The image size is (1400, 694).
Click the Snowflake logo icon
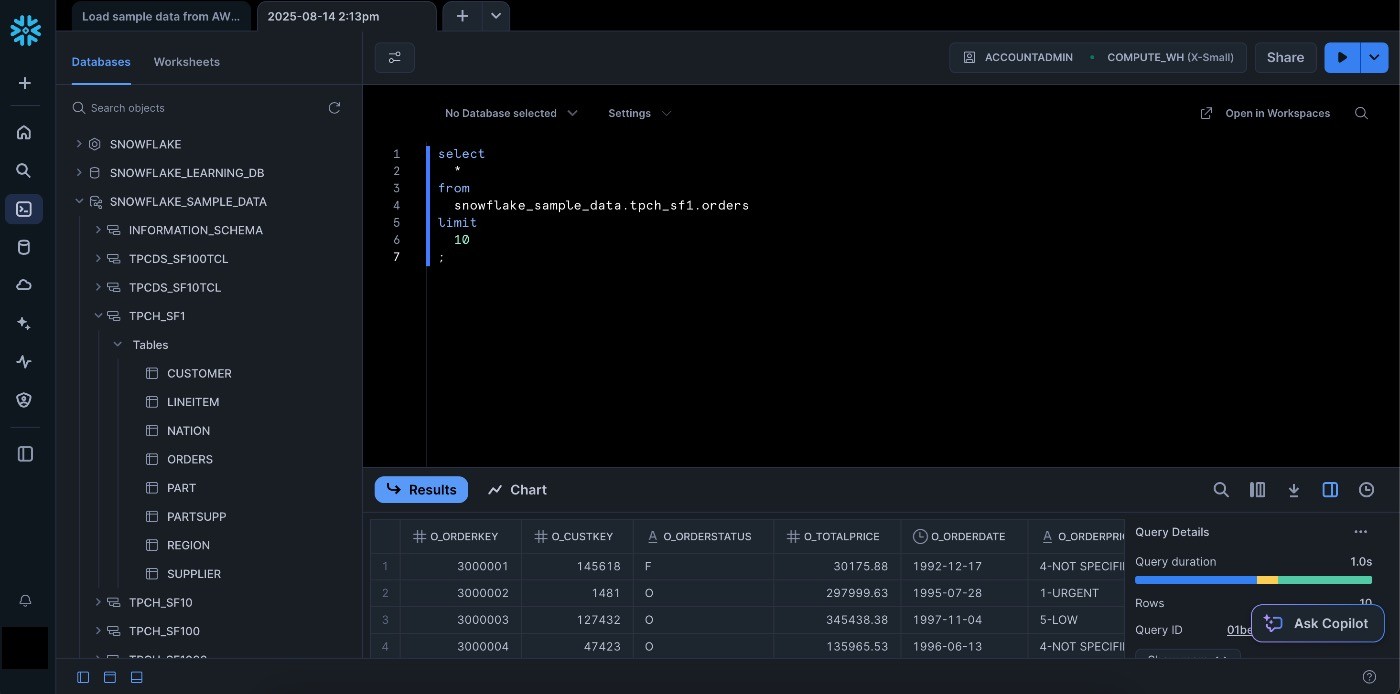click(x=25, y=31)
